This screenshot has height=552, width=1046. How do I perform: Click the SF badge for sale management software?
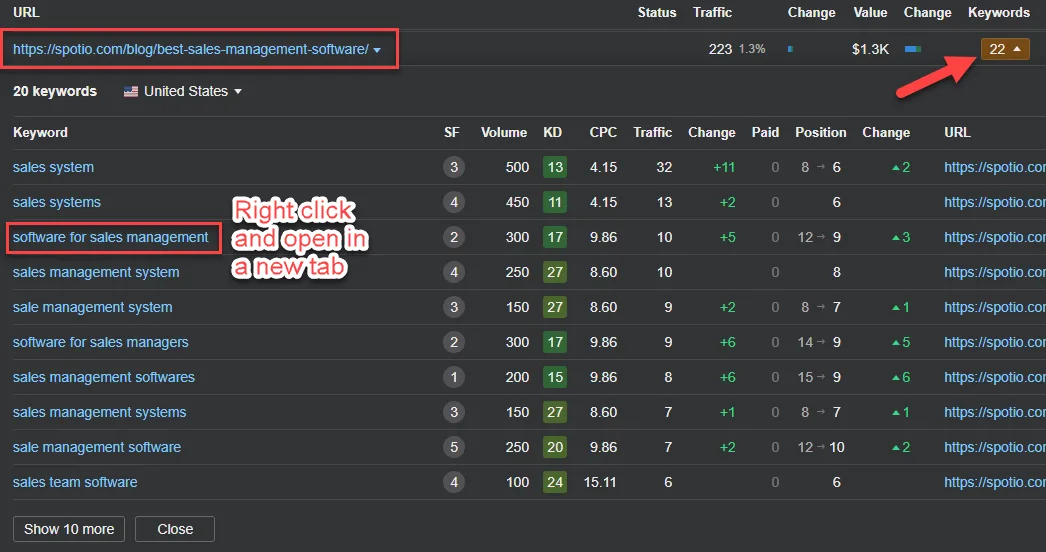point(454,447)
